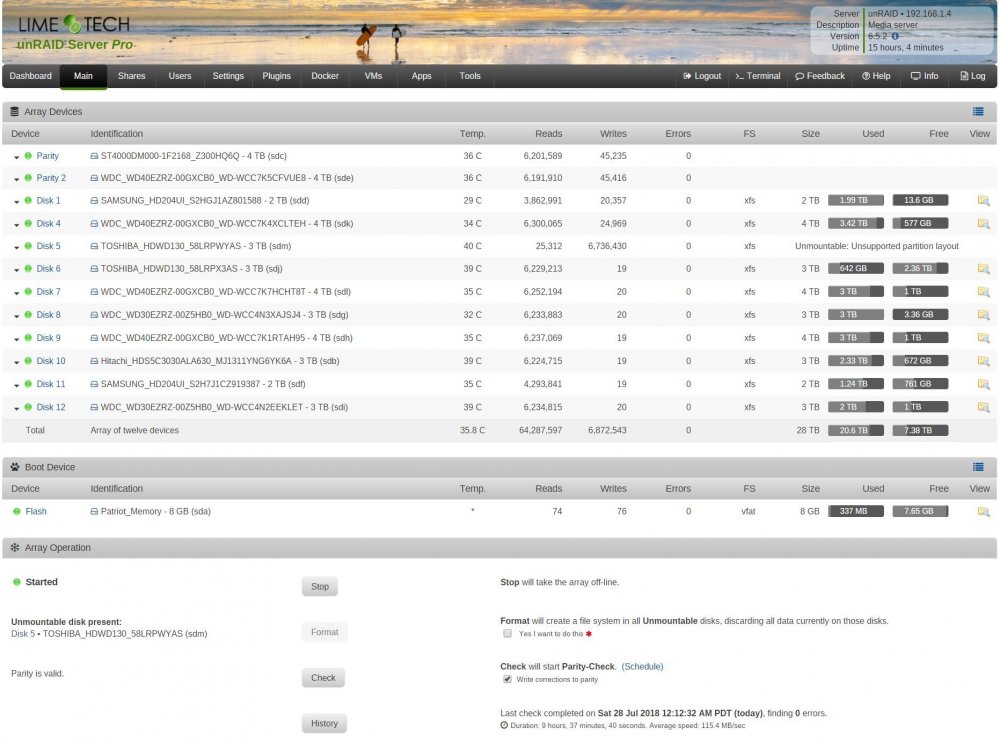Click the version info icon next to 6.5.2
Screen dimensions: 1000x742
pos(895,36)
